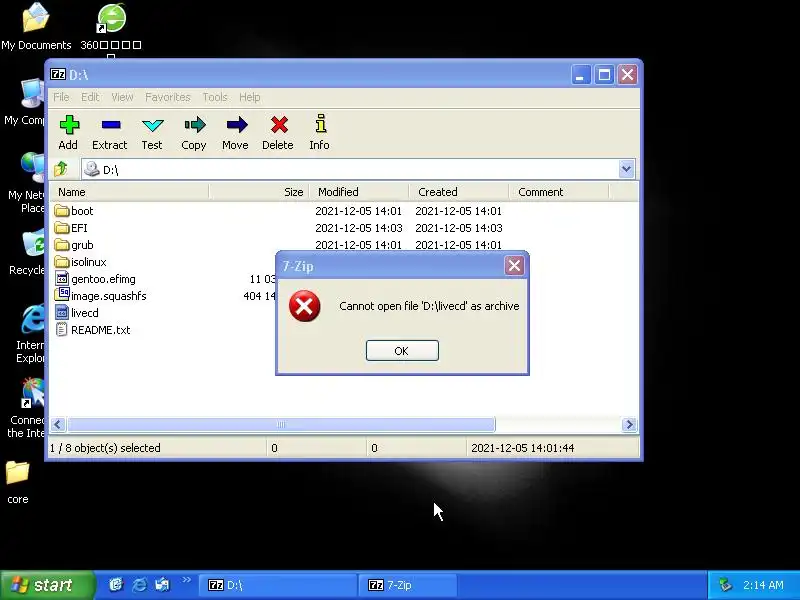Open the View menu
Image resolution: width=800 pixels, height=600 pixels.
(x=122, y=97)
